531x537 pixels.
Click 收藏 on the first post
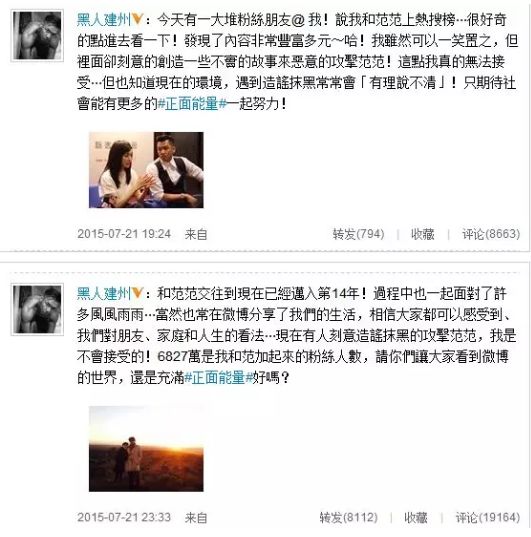(423, 234)
